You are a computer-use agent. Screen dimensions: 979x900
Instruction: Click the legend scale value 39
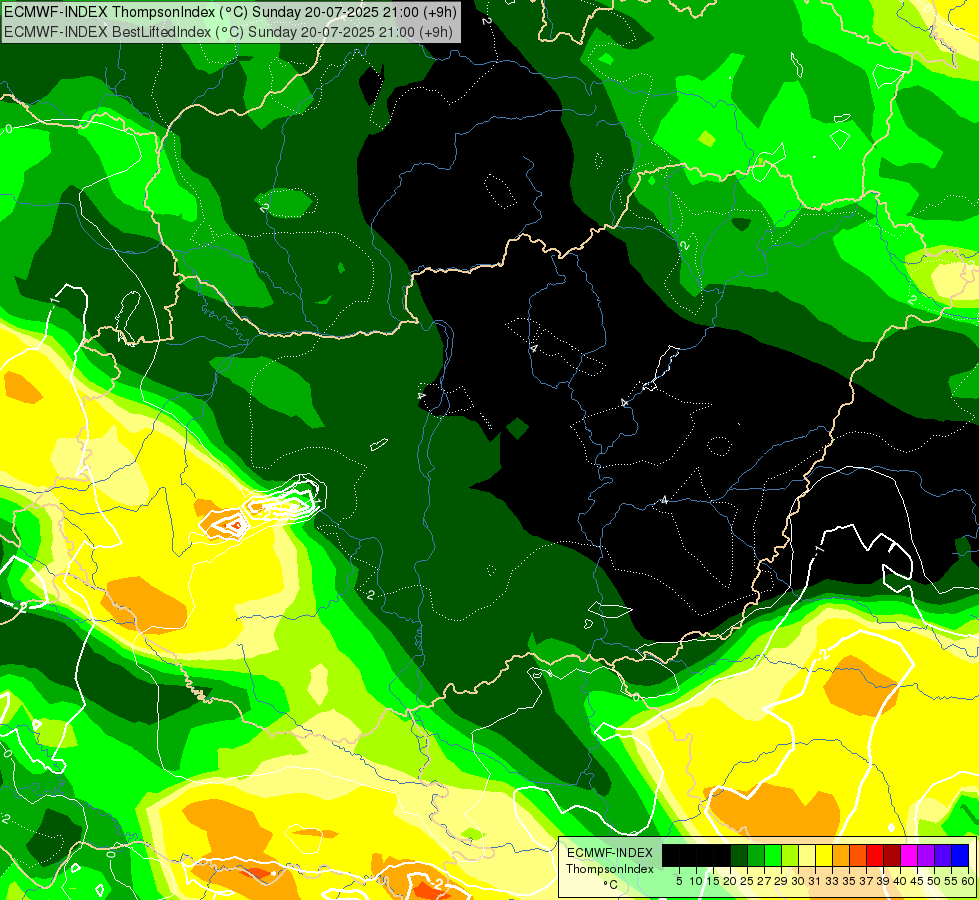[x=883, y=881]
